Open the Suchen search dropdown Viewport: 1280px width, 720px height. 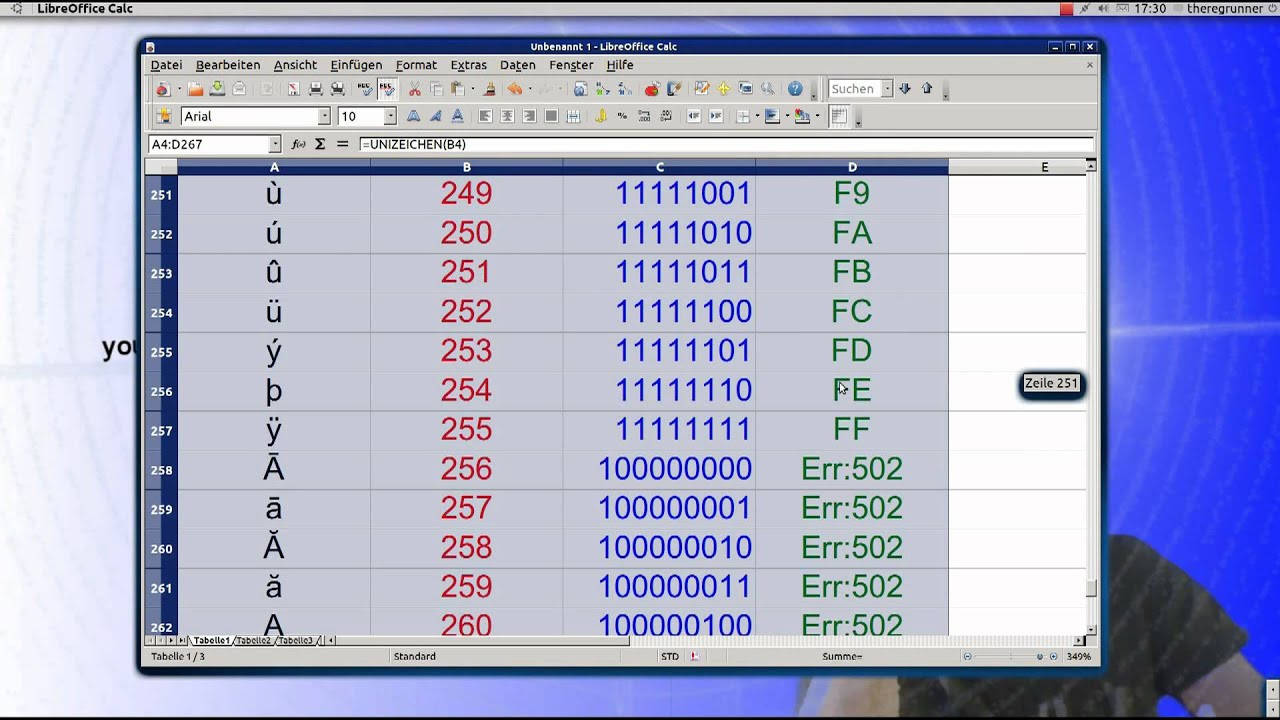(x=887, y=89)
